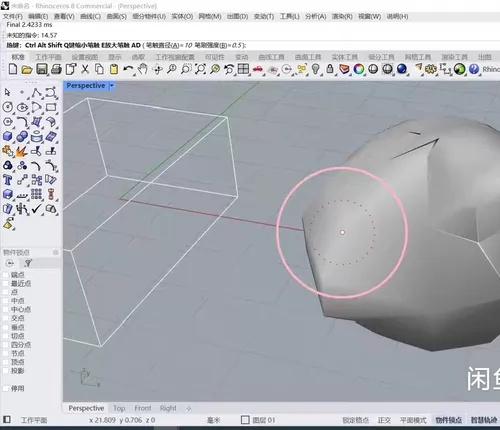Open Layers via stacked layers icon
This screenshot has width=500, height=430.
pyautogui.click(x=344, y=69)
